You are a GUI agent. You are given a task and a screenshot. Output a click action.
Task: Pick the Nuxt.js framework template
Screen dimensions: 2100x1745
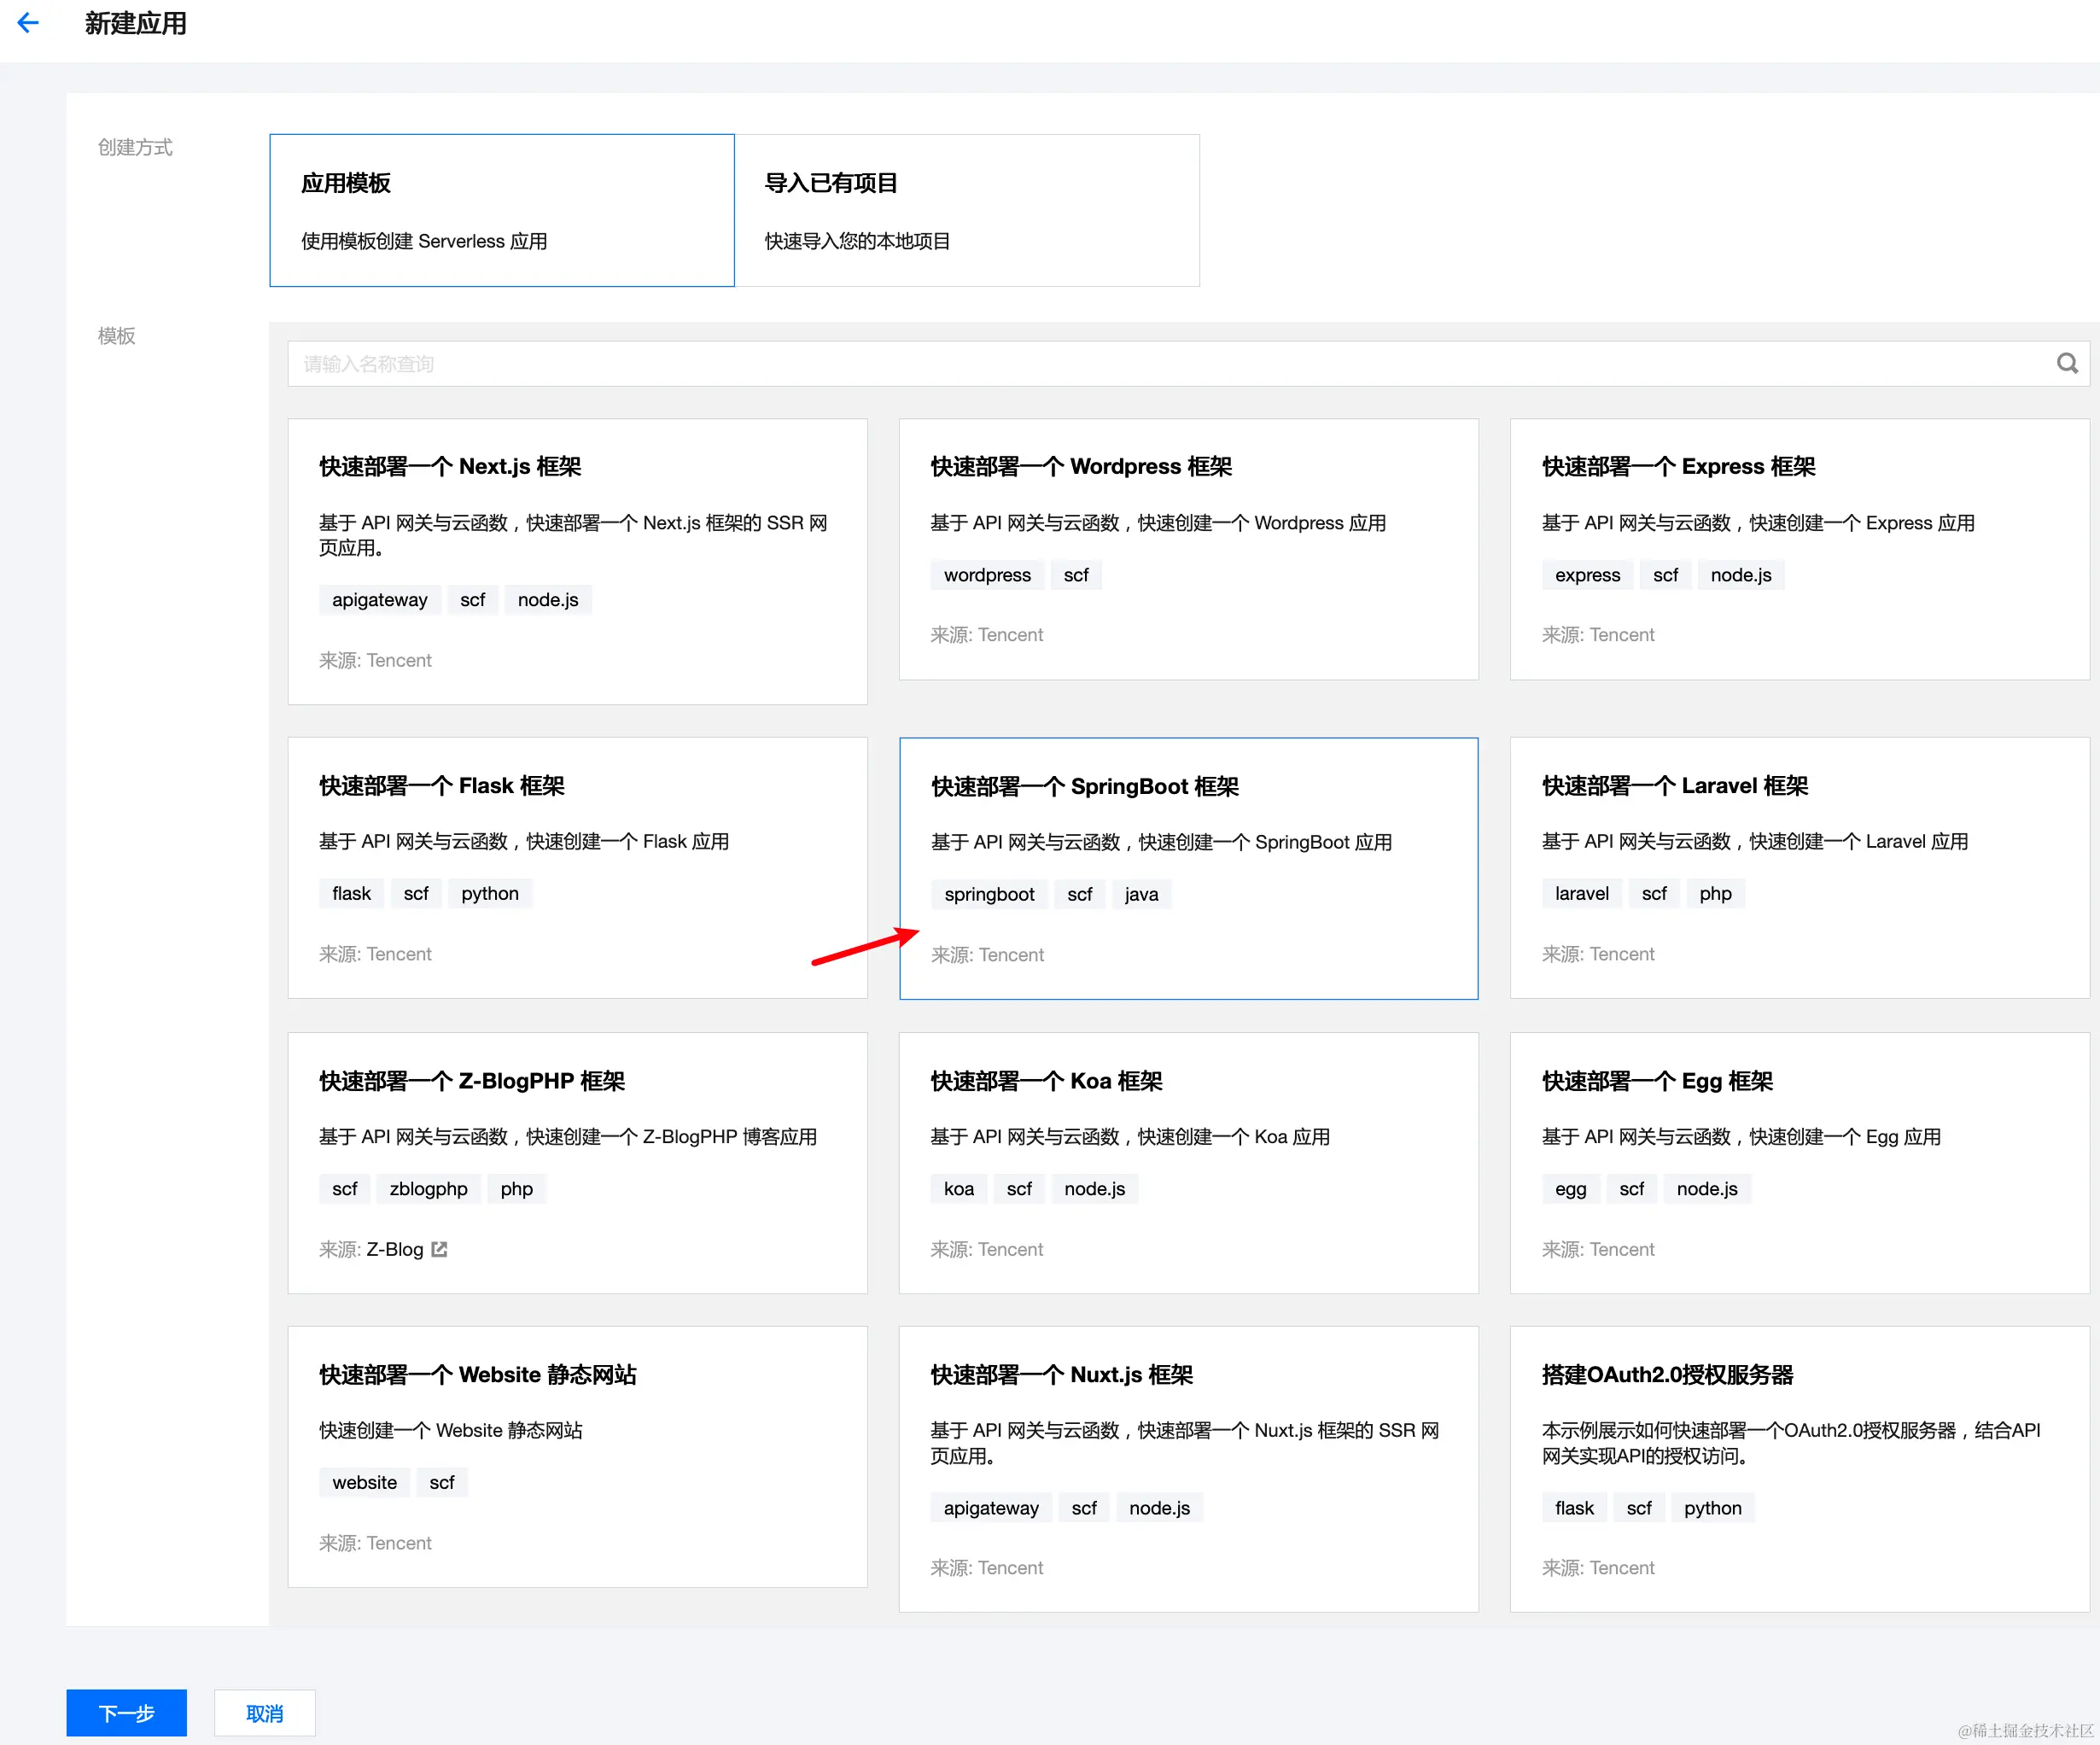tap(1188, 1468)
